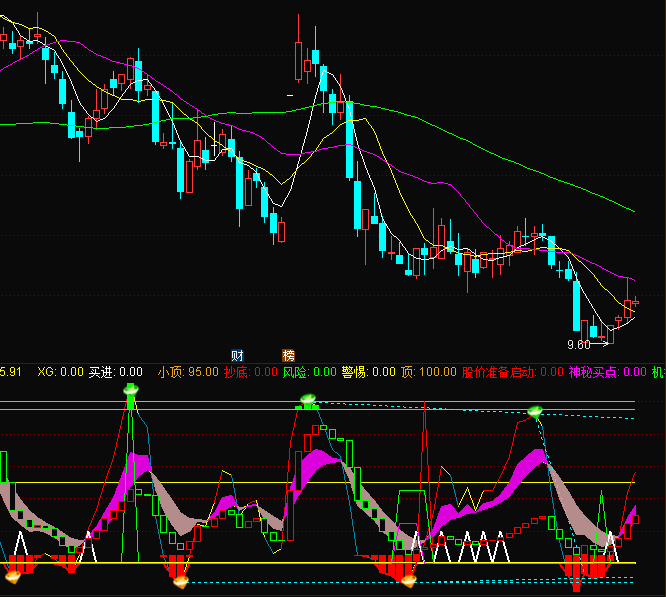Select the 顶: 100.00 indicator label
Viewport: 666px width, 597px height.
pos(429,372)
